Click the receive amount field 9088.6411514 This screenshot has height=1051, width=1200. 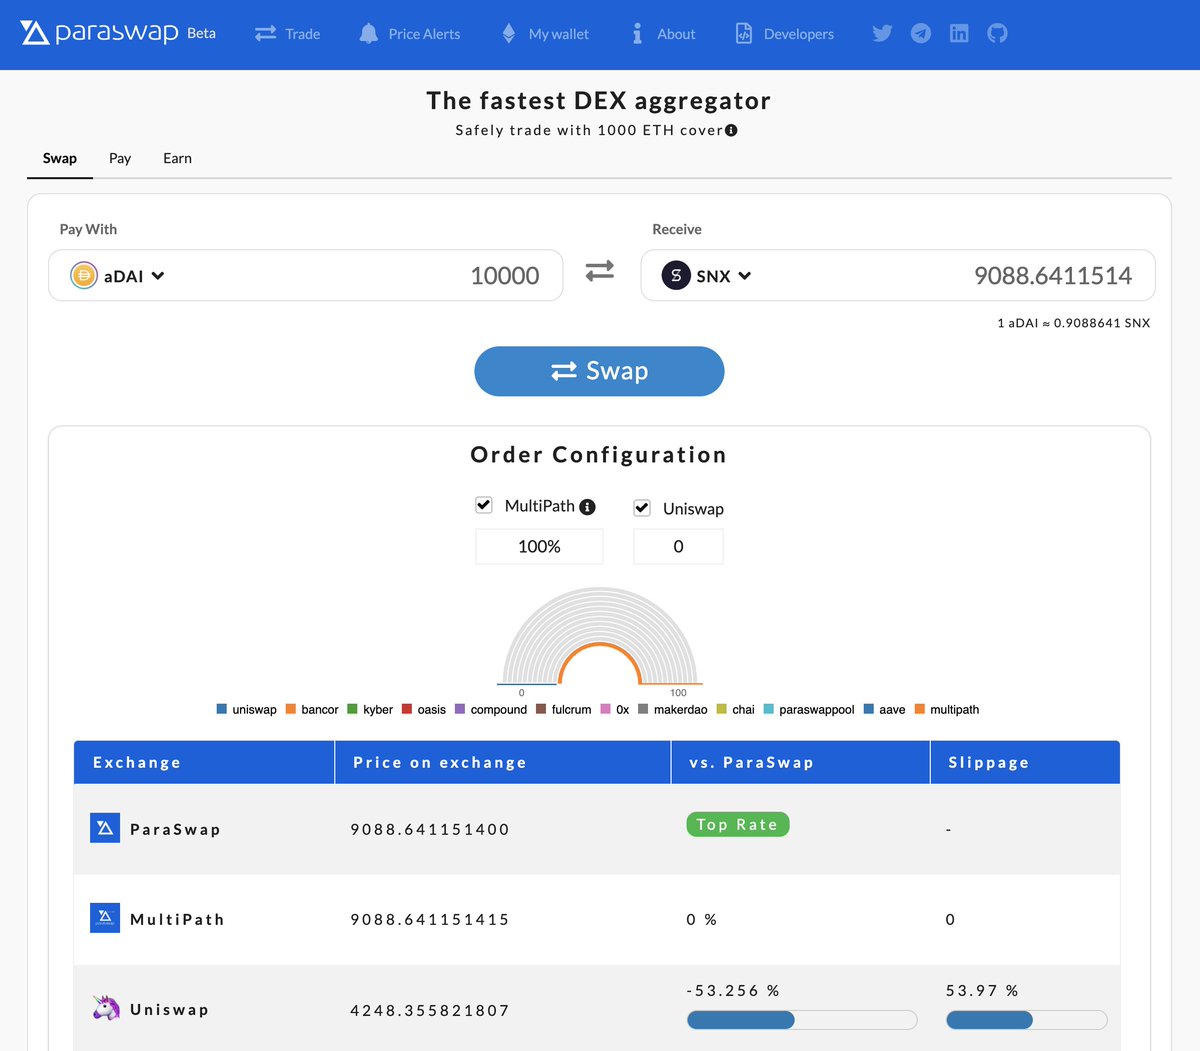1053,276
